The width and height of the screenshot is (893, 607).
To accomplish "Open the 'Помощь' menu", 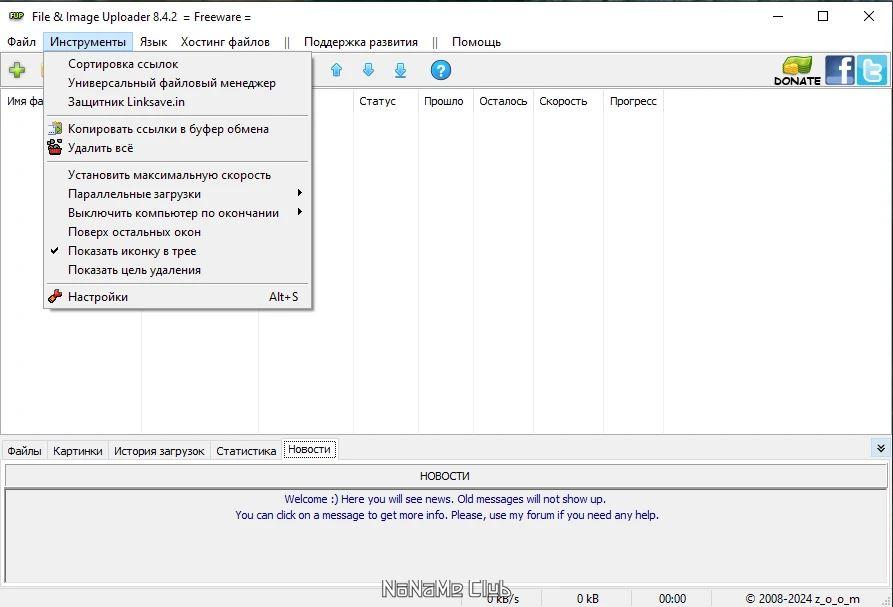I will click(x=476, y=42).
